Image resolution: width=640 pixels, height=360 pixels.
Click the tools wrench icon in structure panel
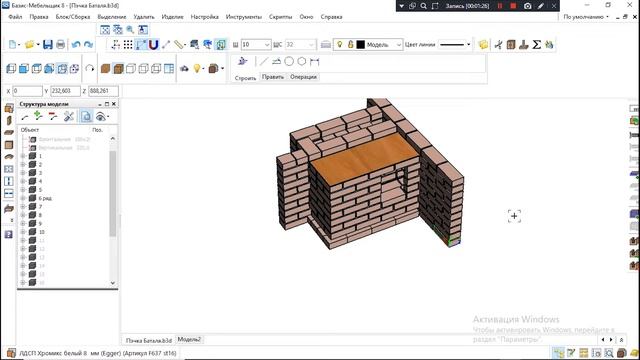tap(69, 116)
